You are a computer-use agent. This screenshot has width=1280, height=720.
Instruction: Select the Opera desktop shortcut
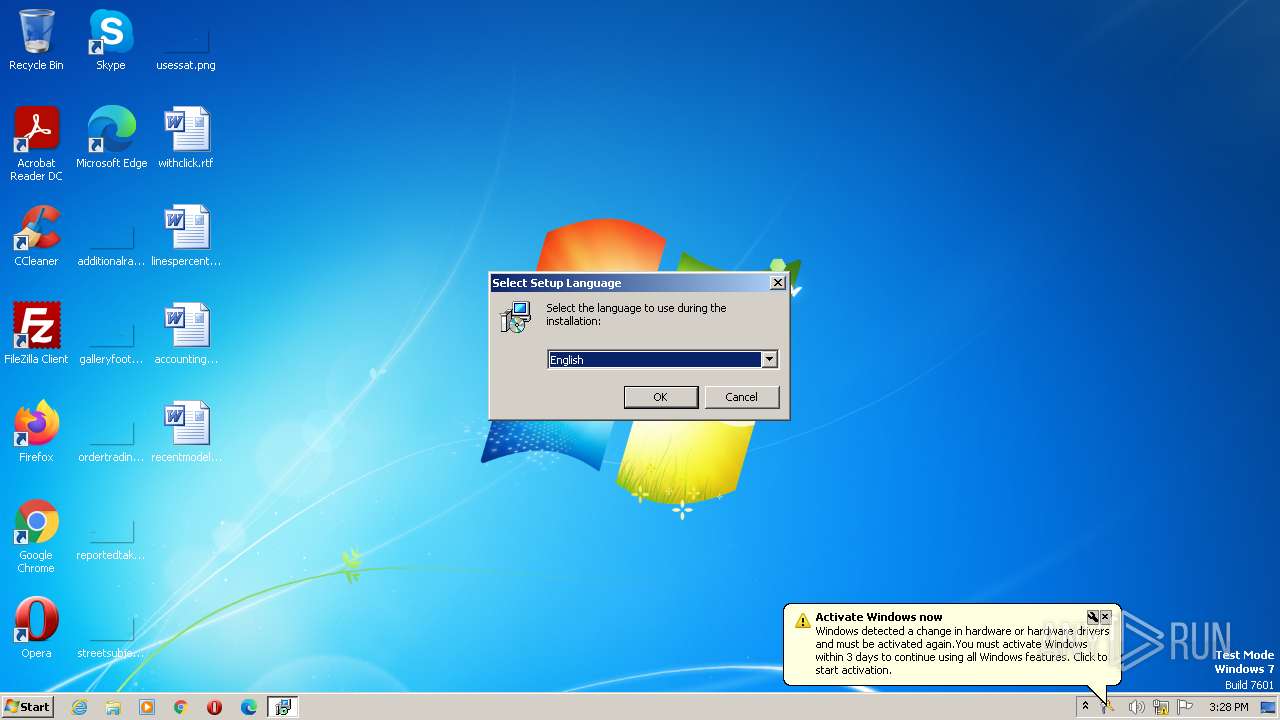click(x=36, y=628)
